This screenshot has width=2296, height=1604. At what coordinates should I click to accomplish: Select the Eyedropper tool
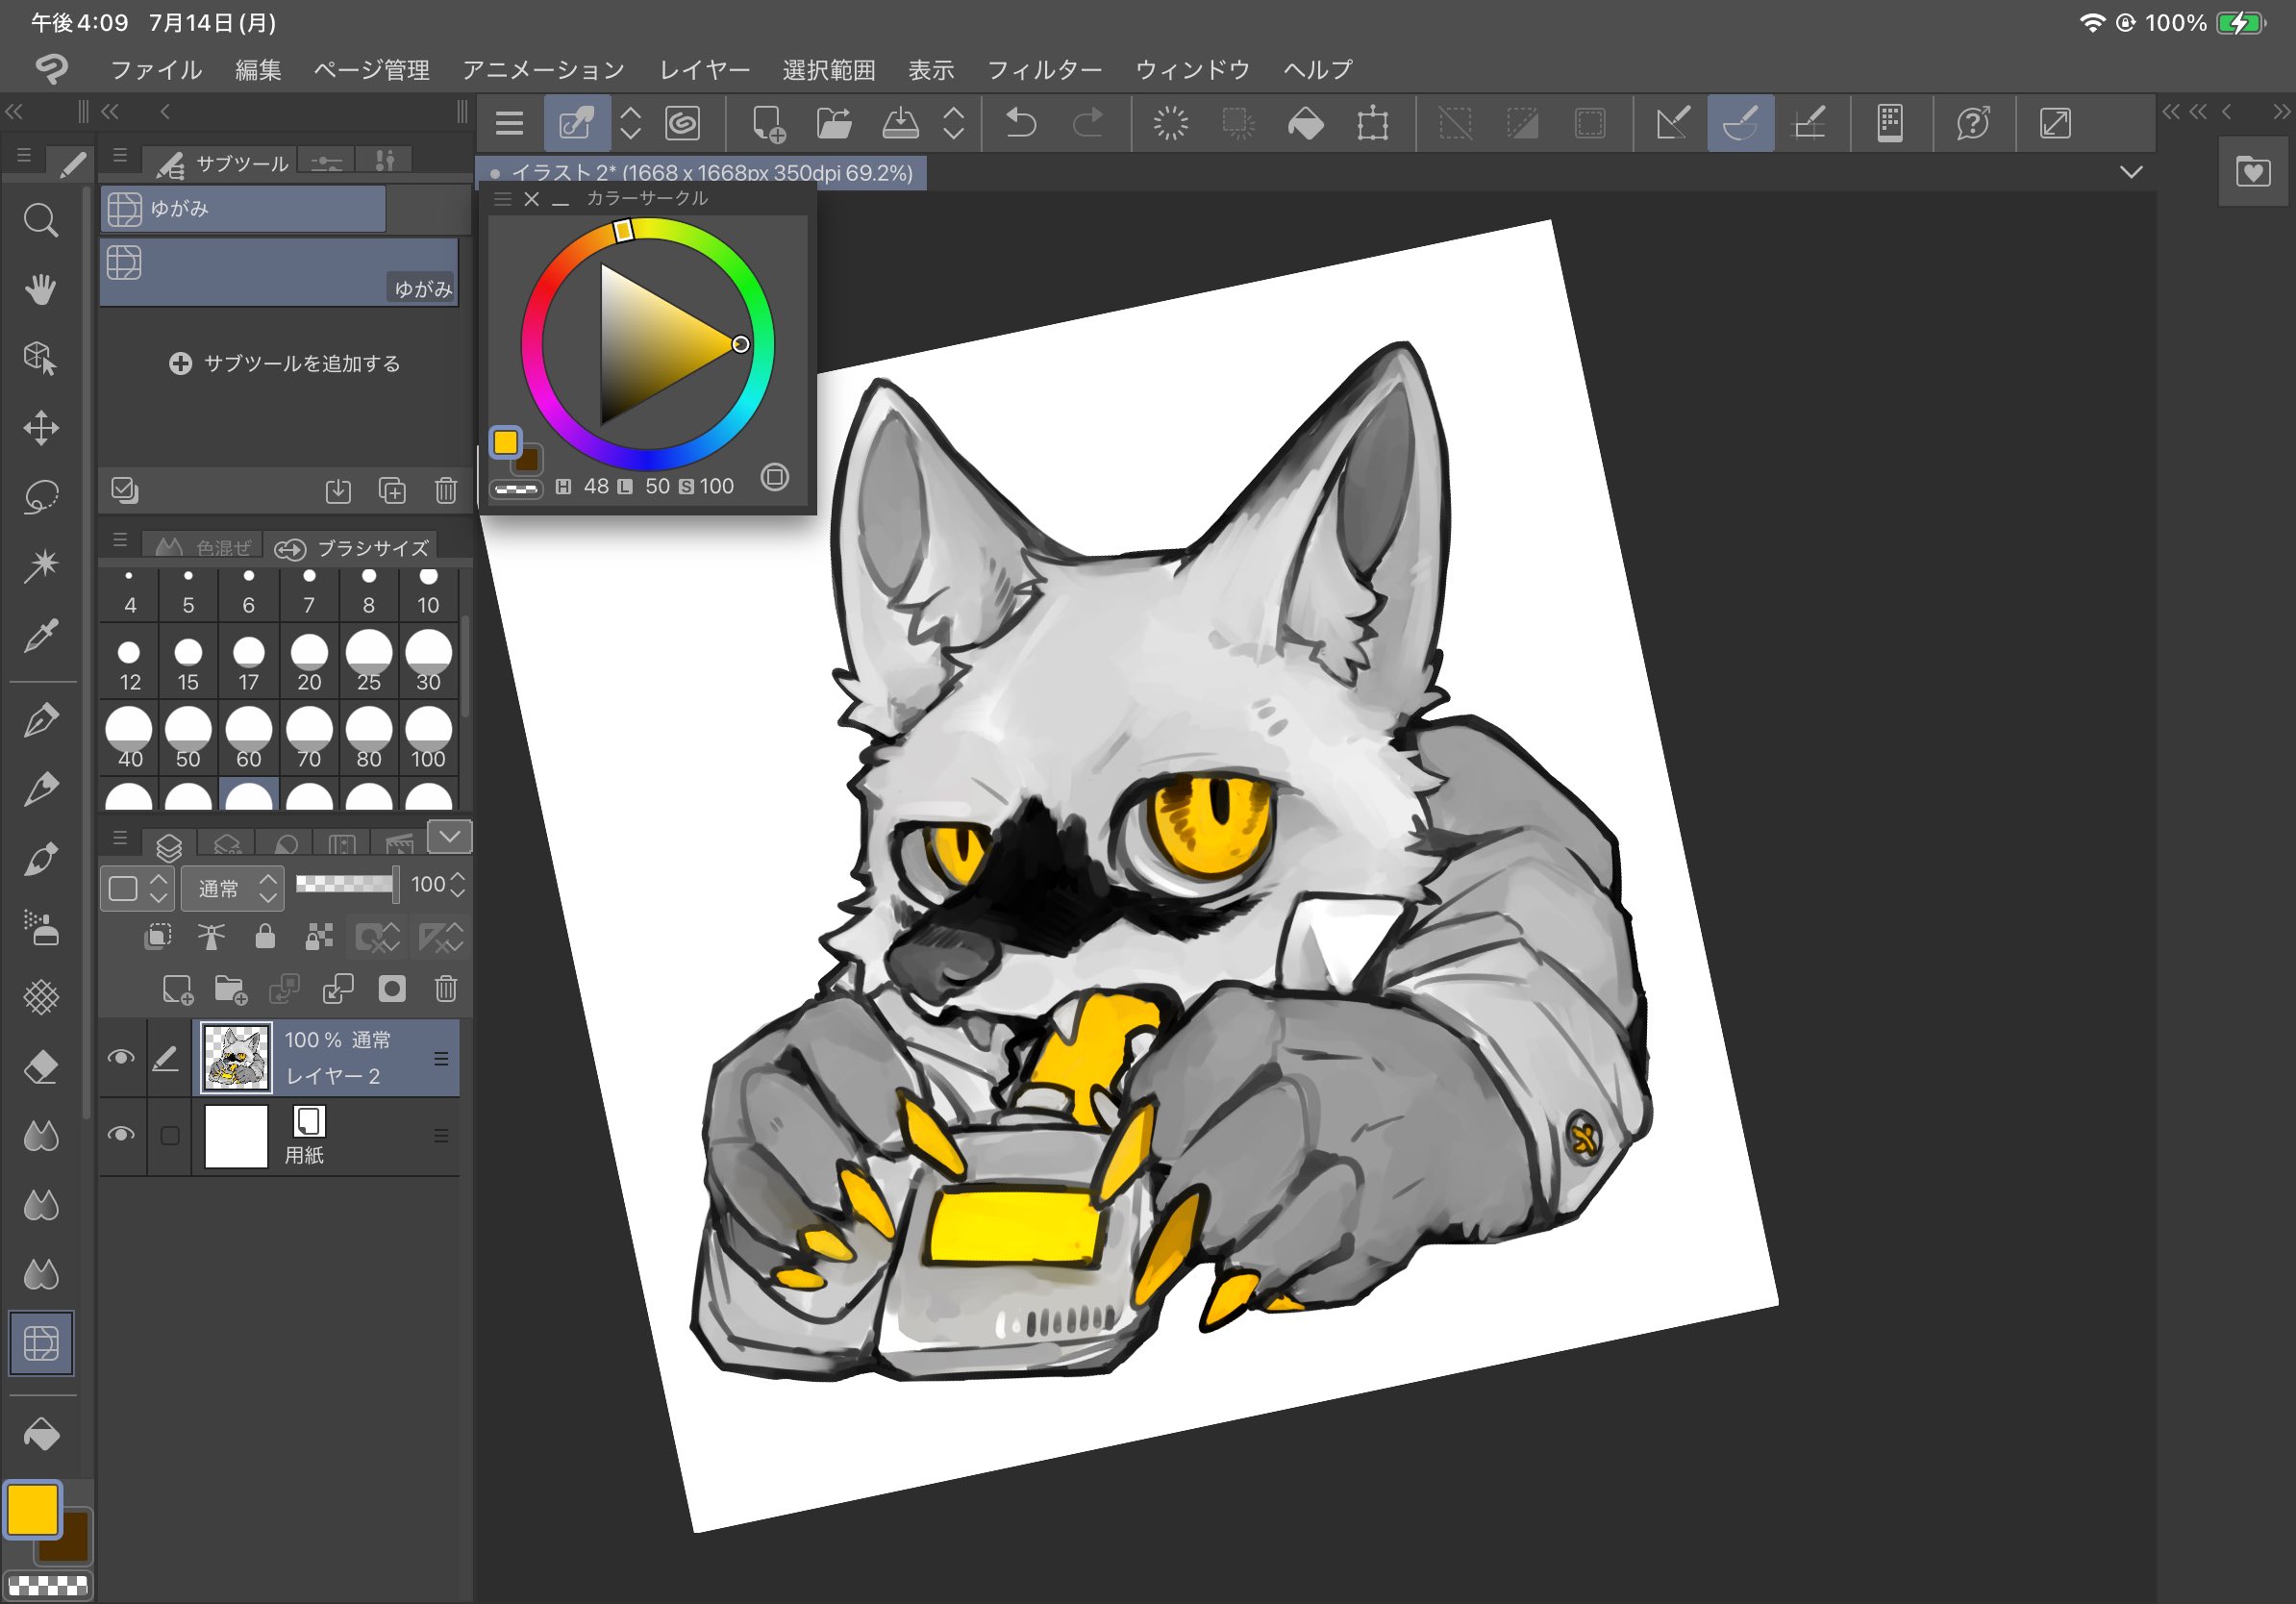click(41, 635)
